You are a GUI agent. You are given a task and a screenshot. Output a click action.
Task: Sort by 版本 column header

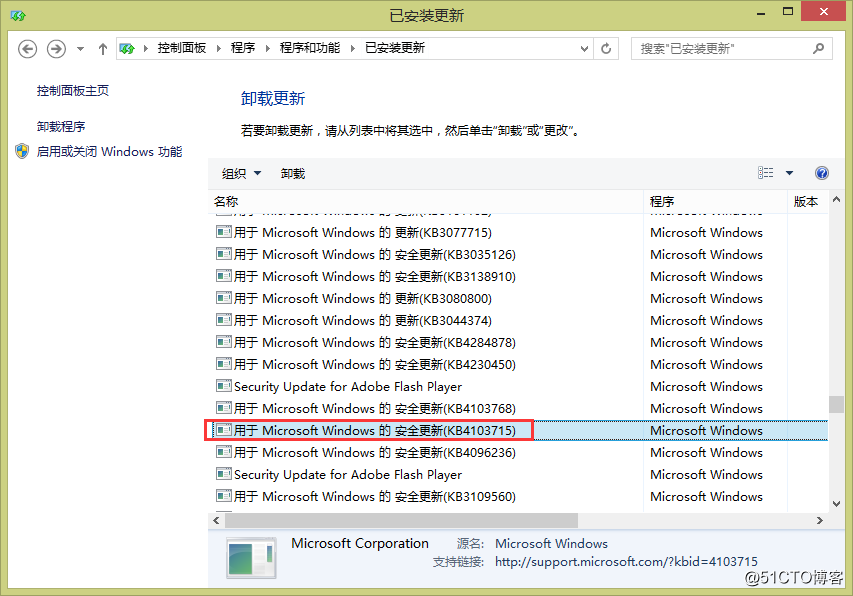[806, 202]
